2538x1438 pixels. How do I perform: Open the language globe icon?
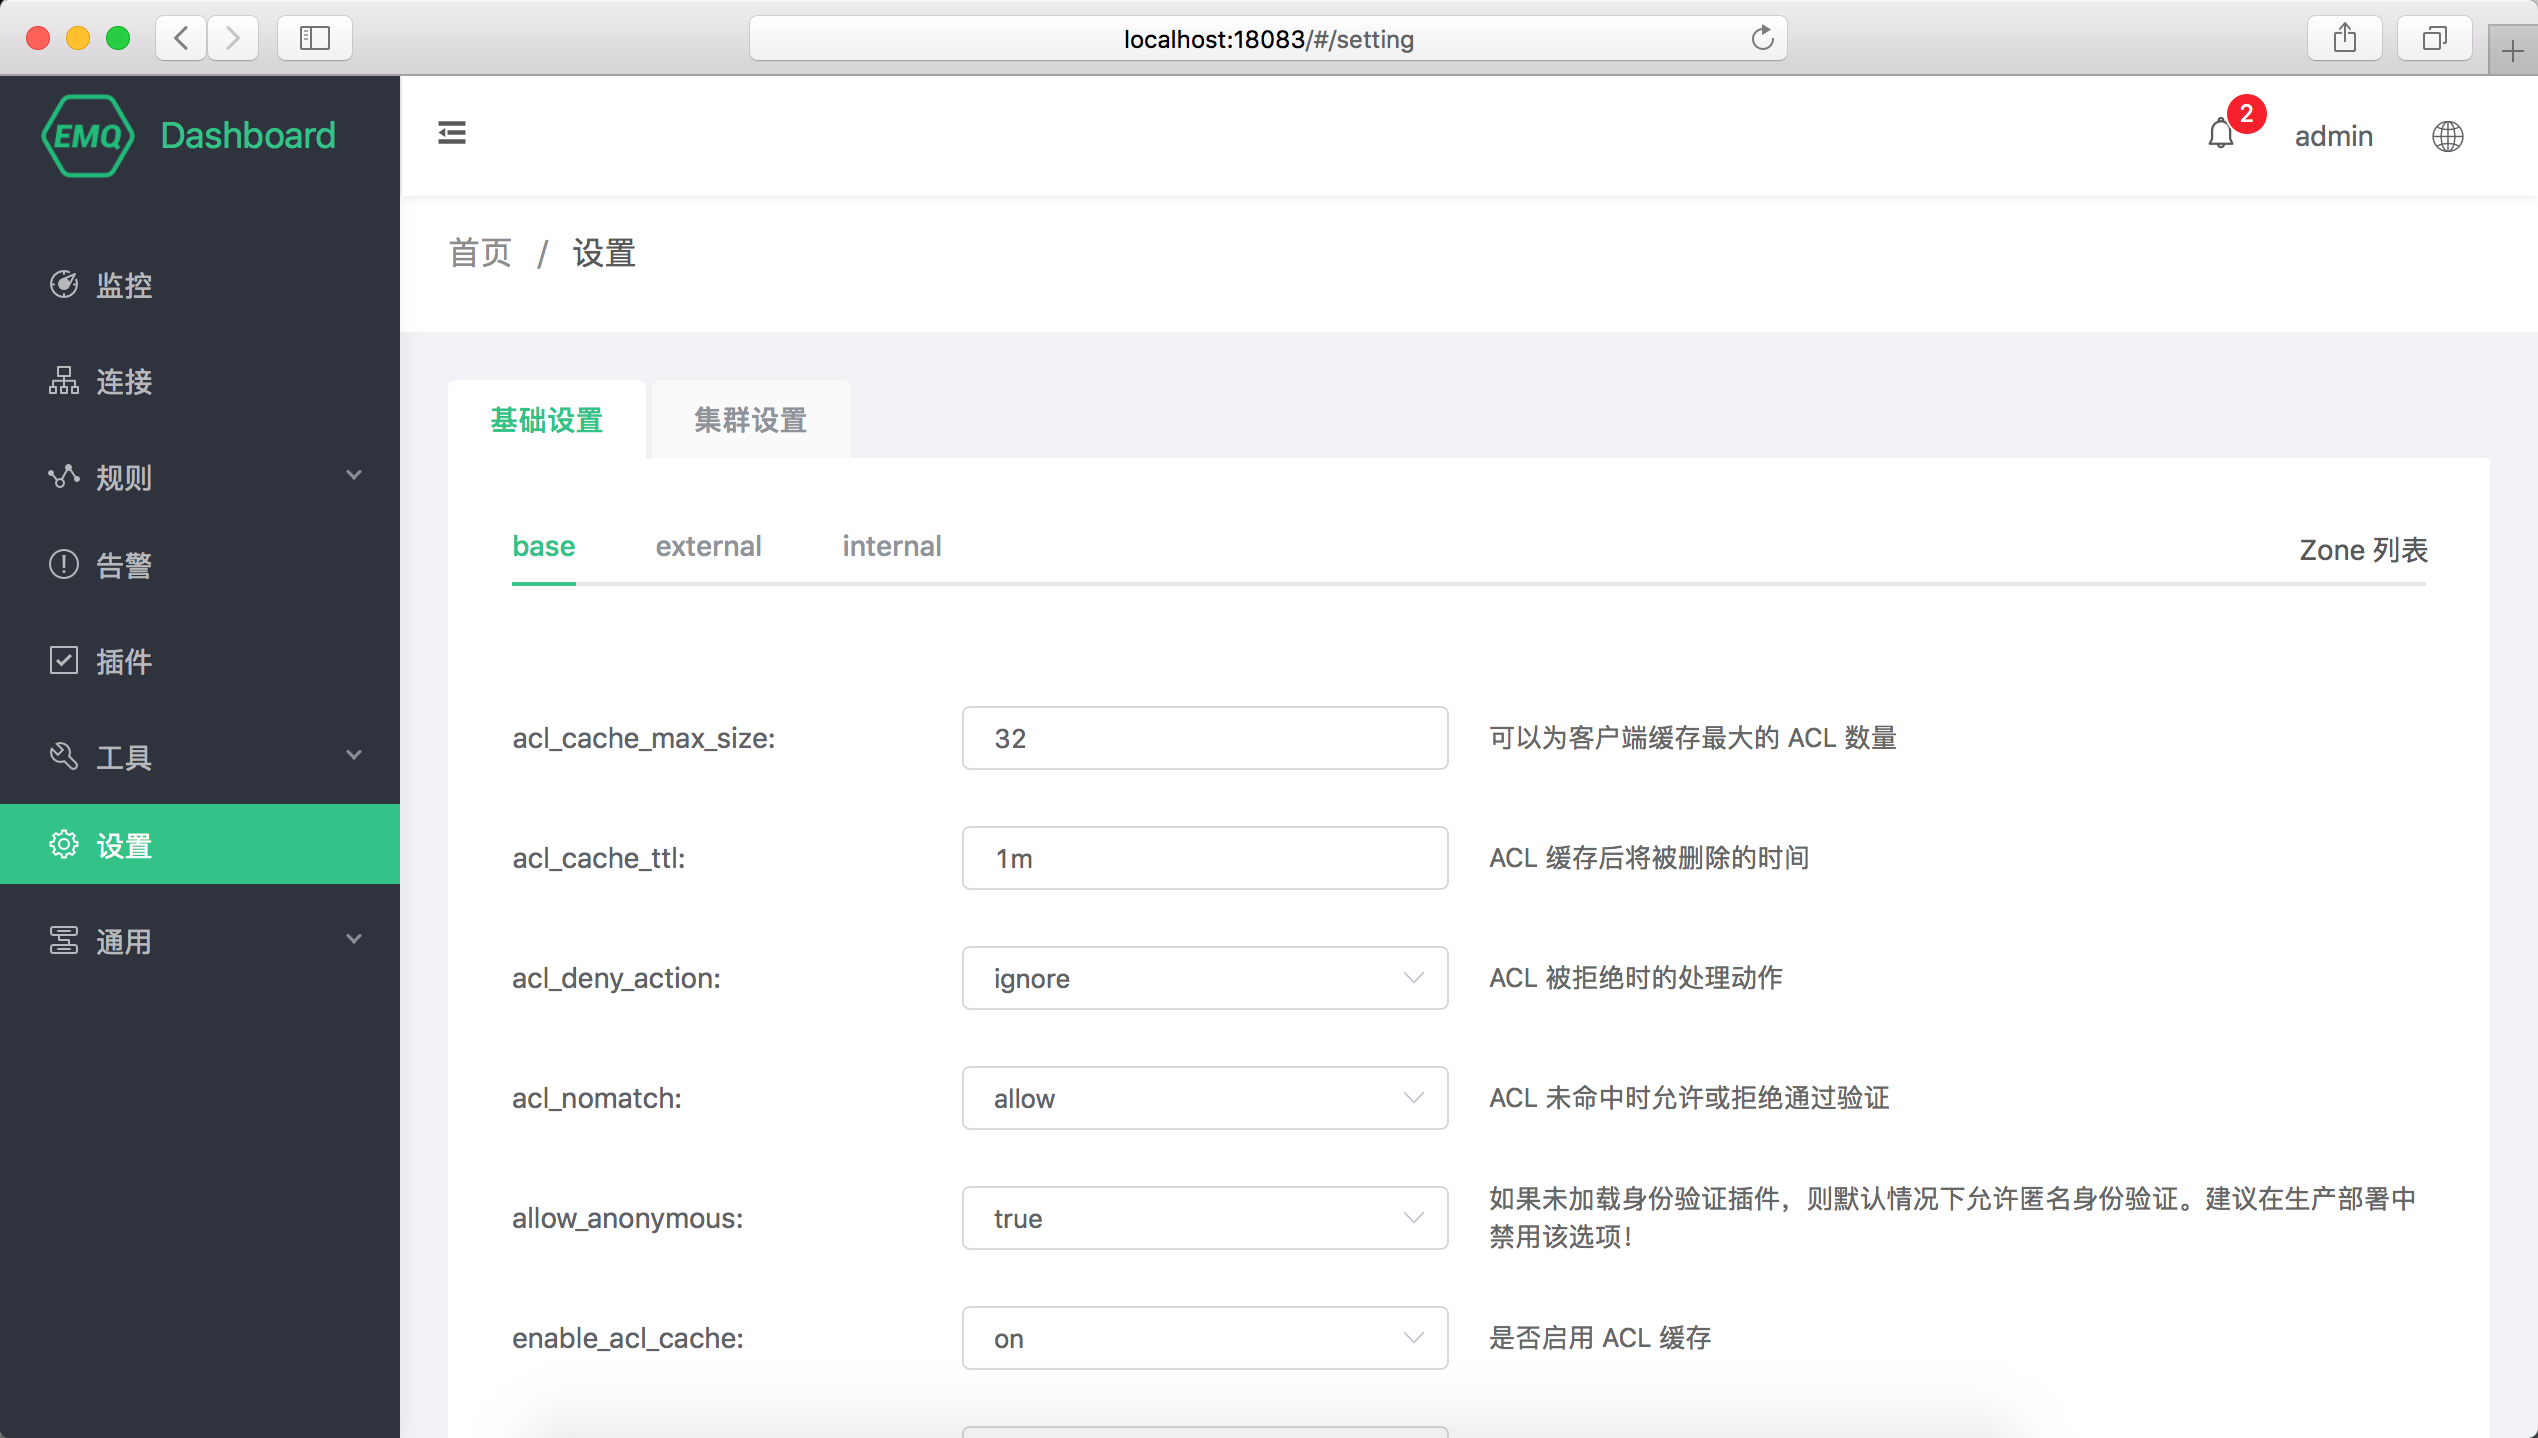2447,136
